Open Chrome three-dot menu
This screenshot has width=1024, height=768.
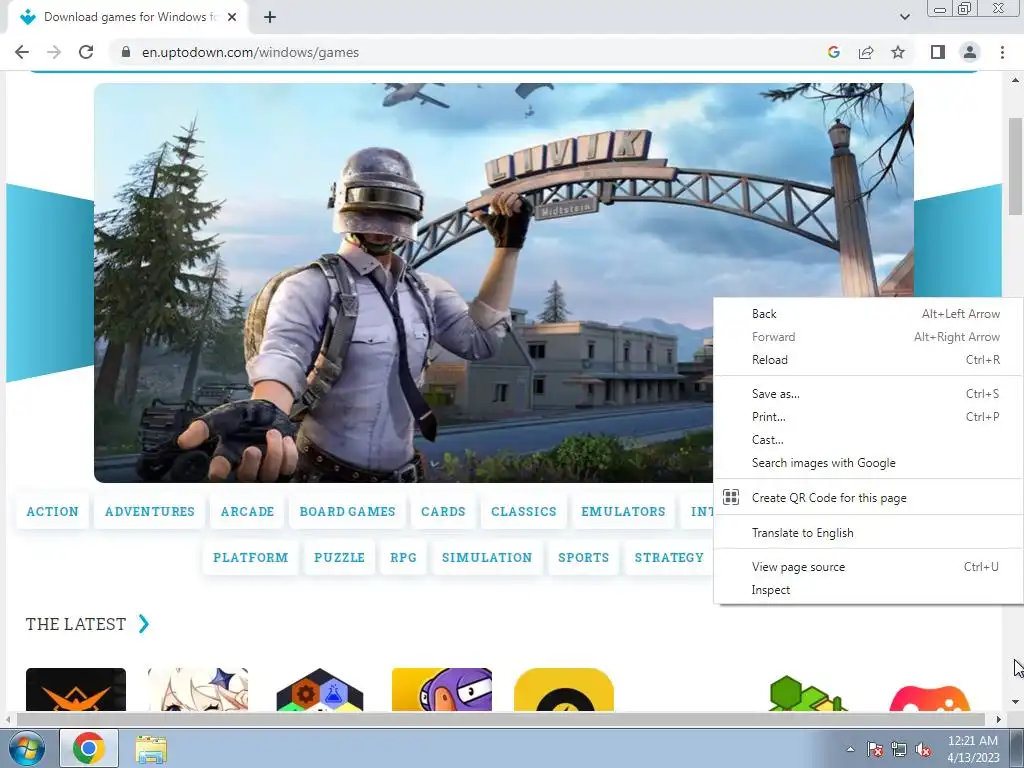tap(1002, 52)
